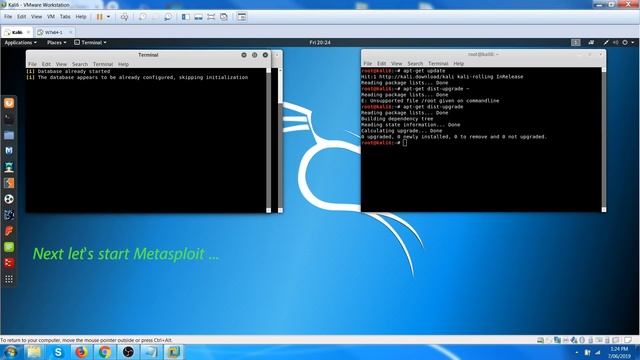Launch Metasploit M icon in Kali dock
640x360 pixels.
pos(9,151)
